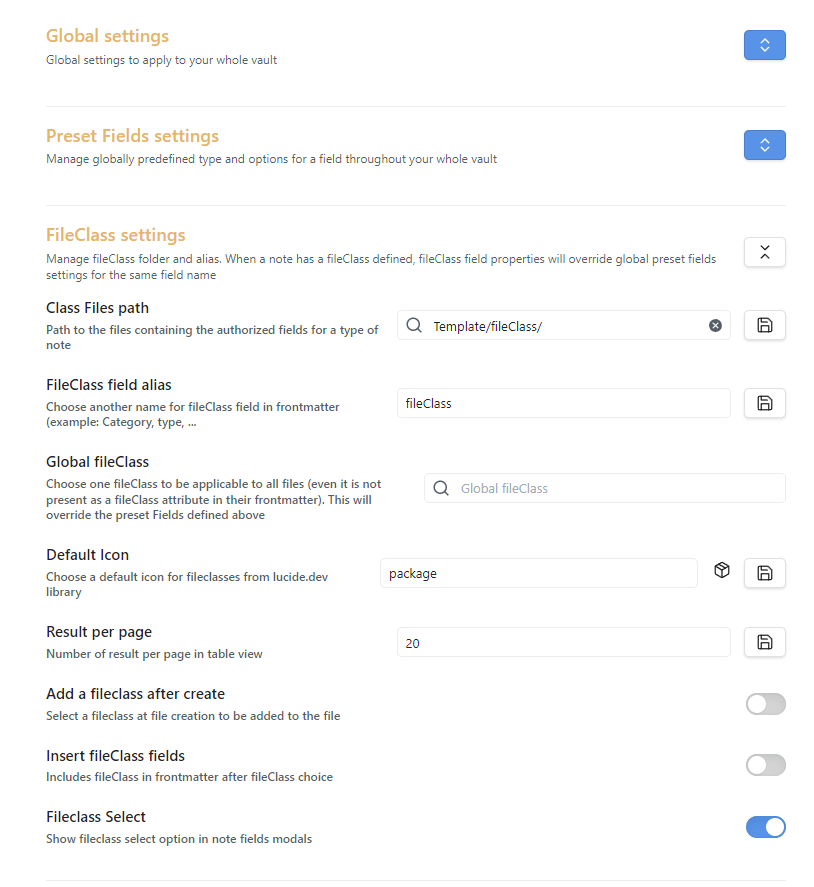
Task: Click the package icon preview
Action: pos(722,570)
